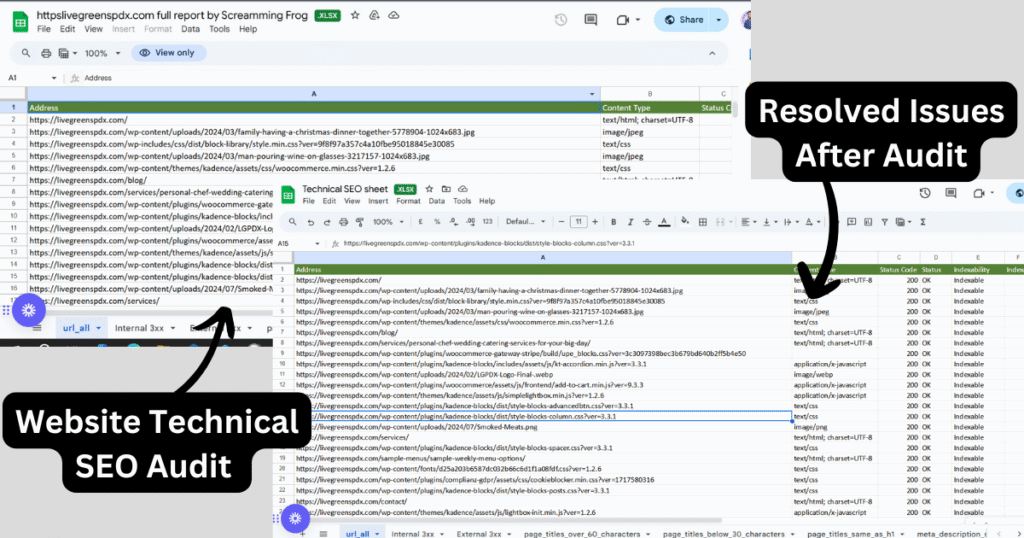Viewport: 1024px width, 538px height.
Task: Select the livegreenspdx.com/contact/ cell in Technical SEO sheet
Action: [543, 501]
